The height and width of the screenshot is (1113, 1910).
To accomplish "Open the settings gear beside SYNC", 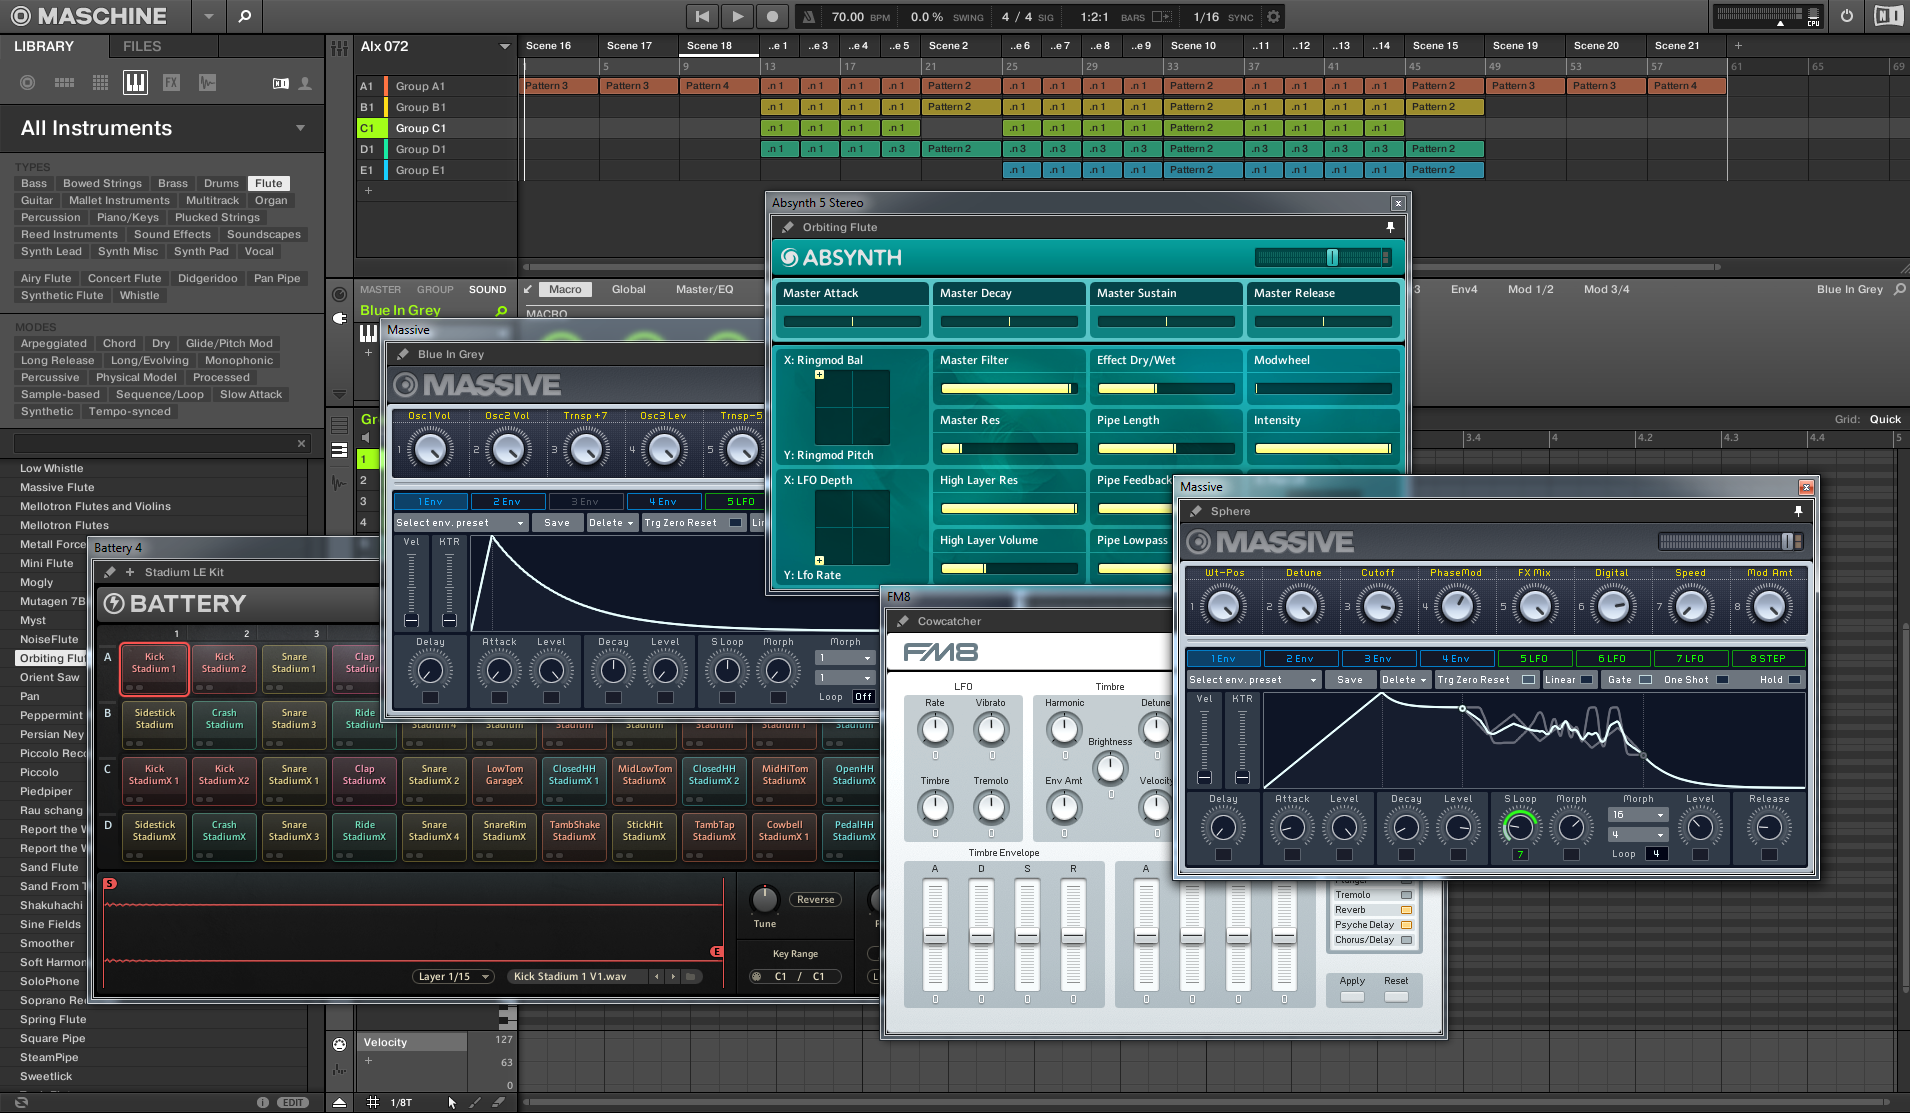I will tap(1273, 17).
